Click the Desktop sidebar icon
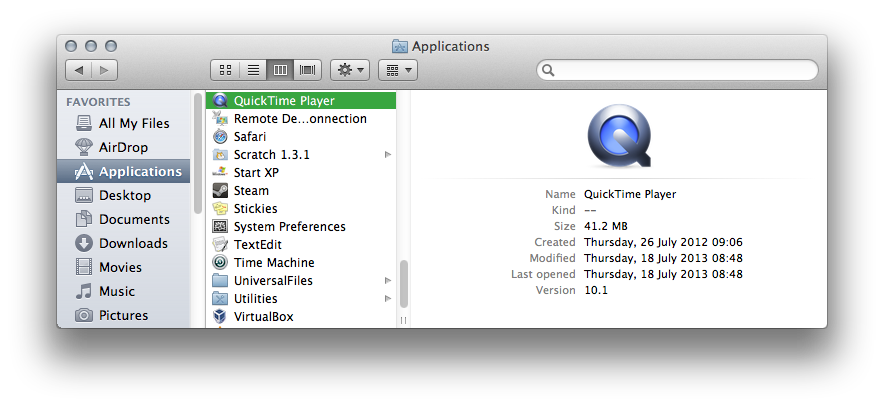884x407 pixels. point(84,196)
